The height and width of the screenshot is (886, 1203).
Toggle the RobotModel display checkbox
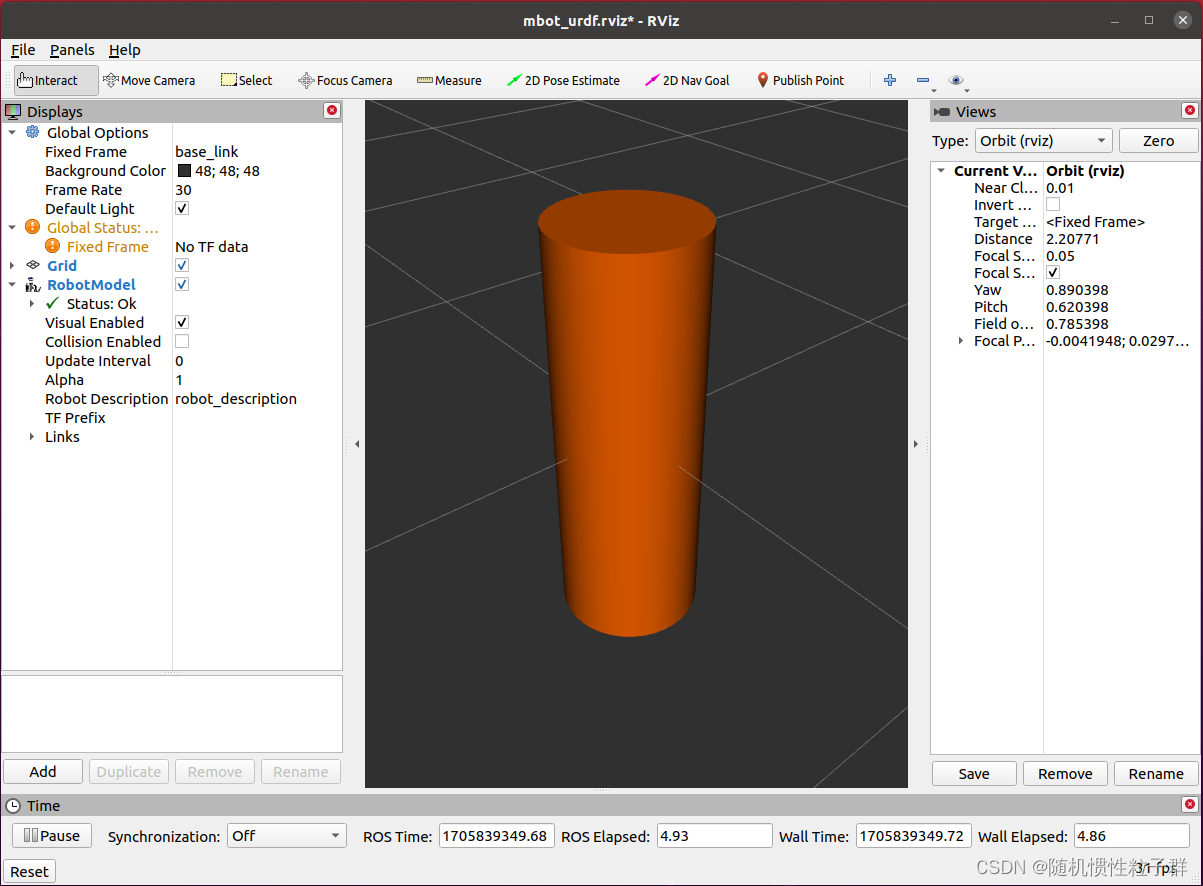tap(182, 284)
